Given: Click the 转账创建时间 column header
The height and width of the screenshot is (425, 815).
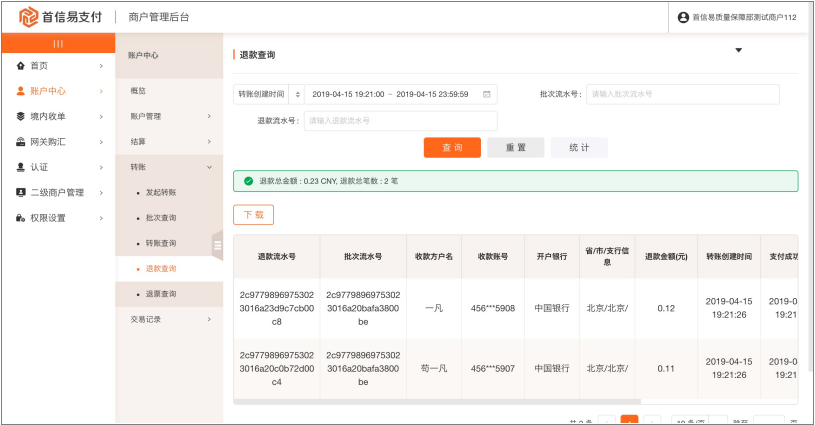Looking at the screenshot, I should click(729, 256).
